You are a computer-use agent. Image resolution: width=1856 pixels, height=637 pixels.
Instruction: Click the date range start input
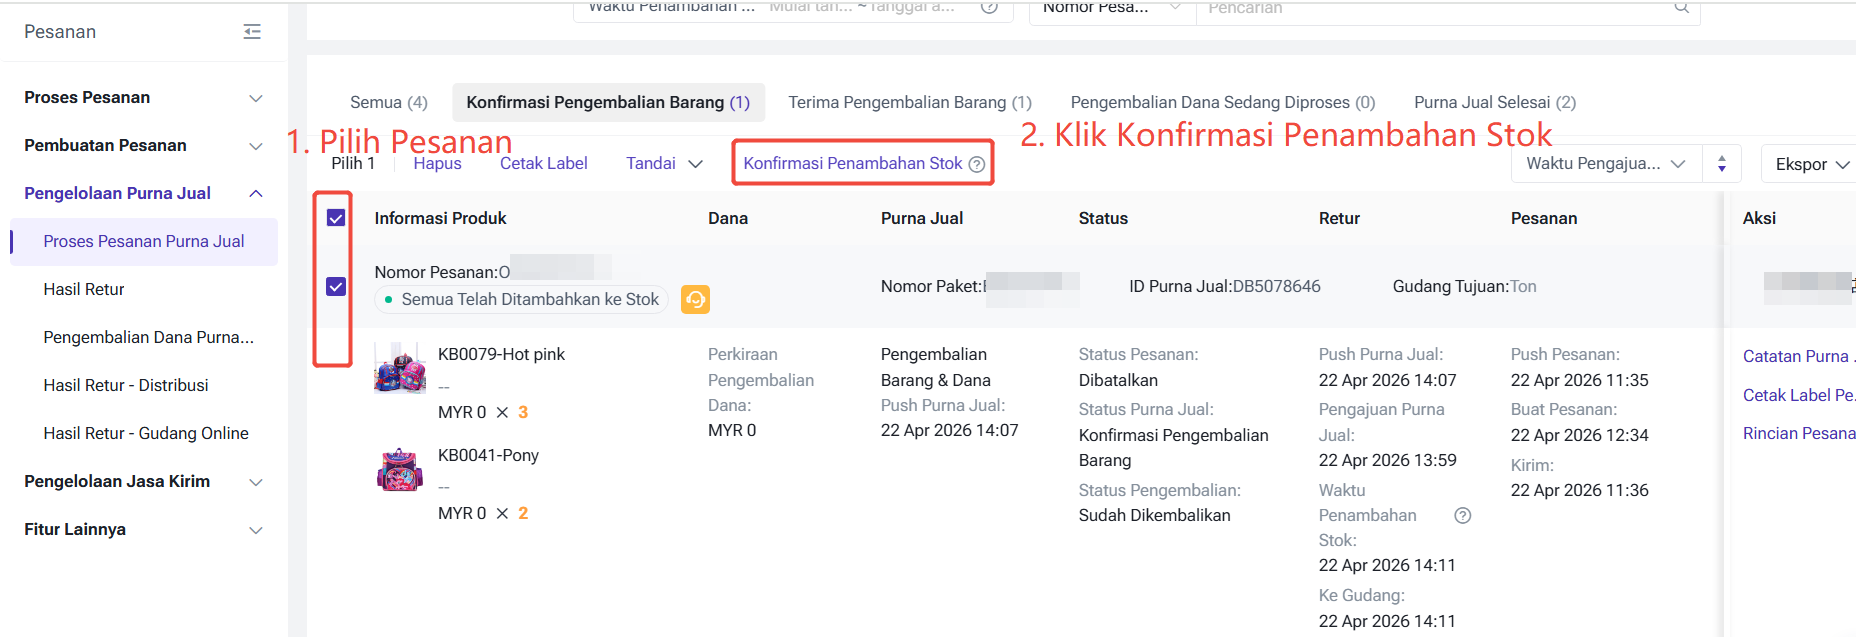[811, 7]
